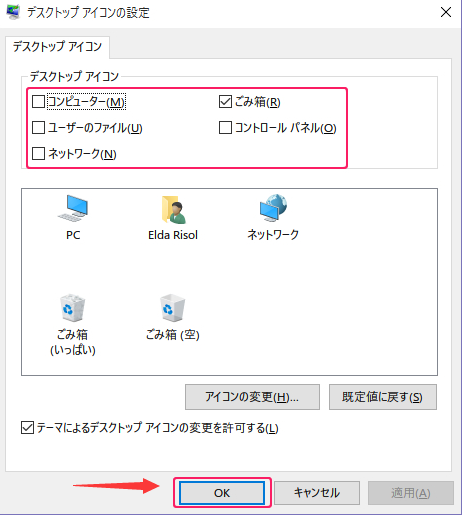
Task: Tick the ユーザーのファイル(U) checkbox
Action: point(38,128)
